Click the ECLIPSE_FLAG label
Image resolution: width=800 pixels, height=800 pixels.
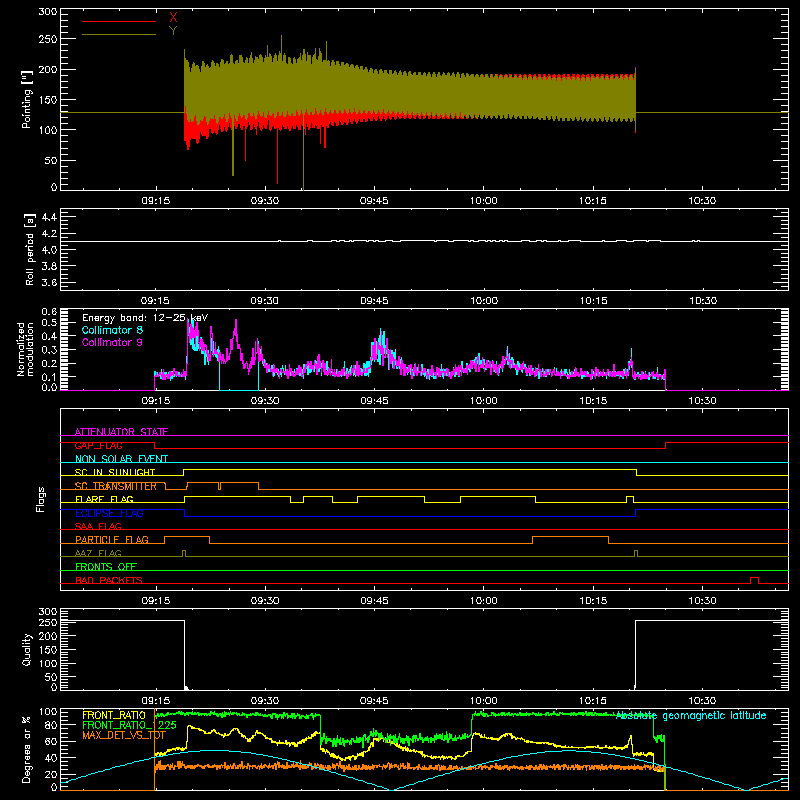click(x=109, y=513)
